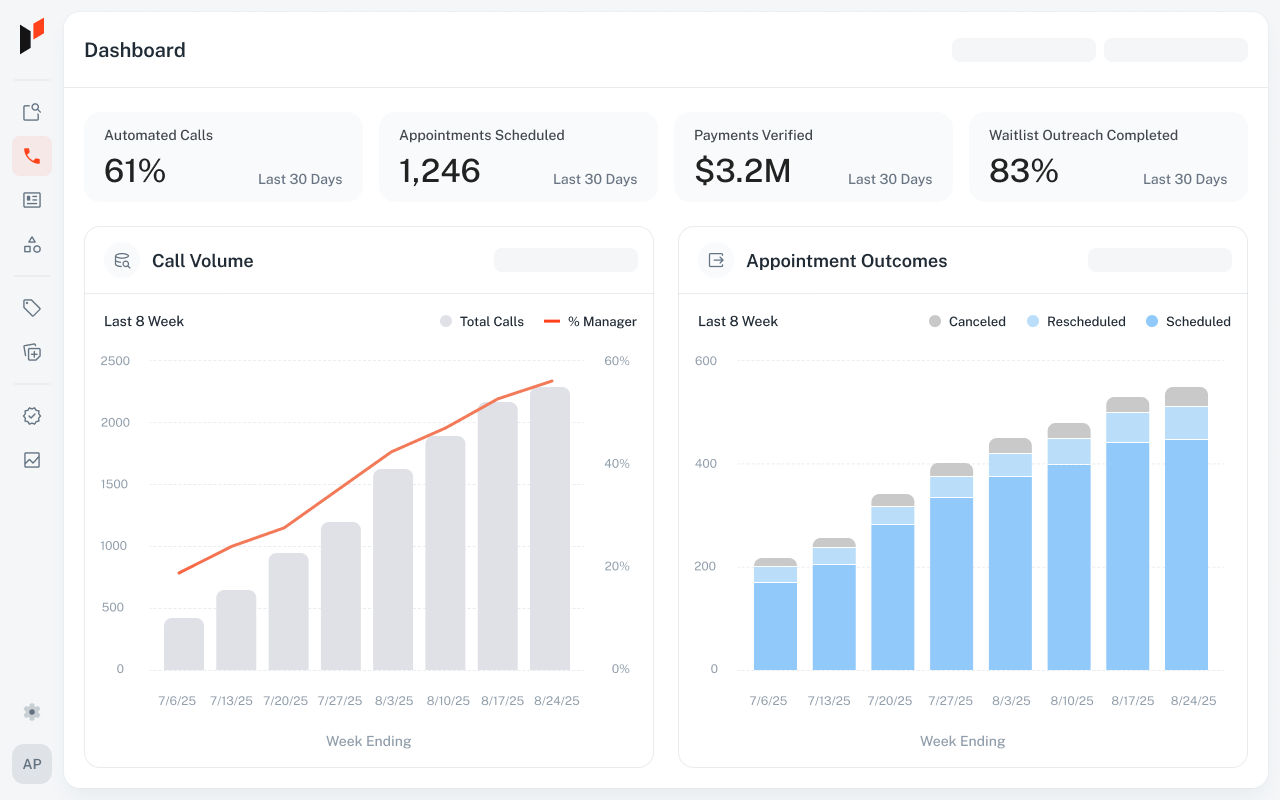This screenshot has width=1280, height=800.
Task: Open the price tag icon in sidebar
Action: coord(32,308)
